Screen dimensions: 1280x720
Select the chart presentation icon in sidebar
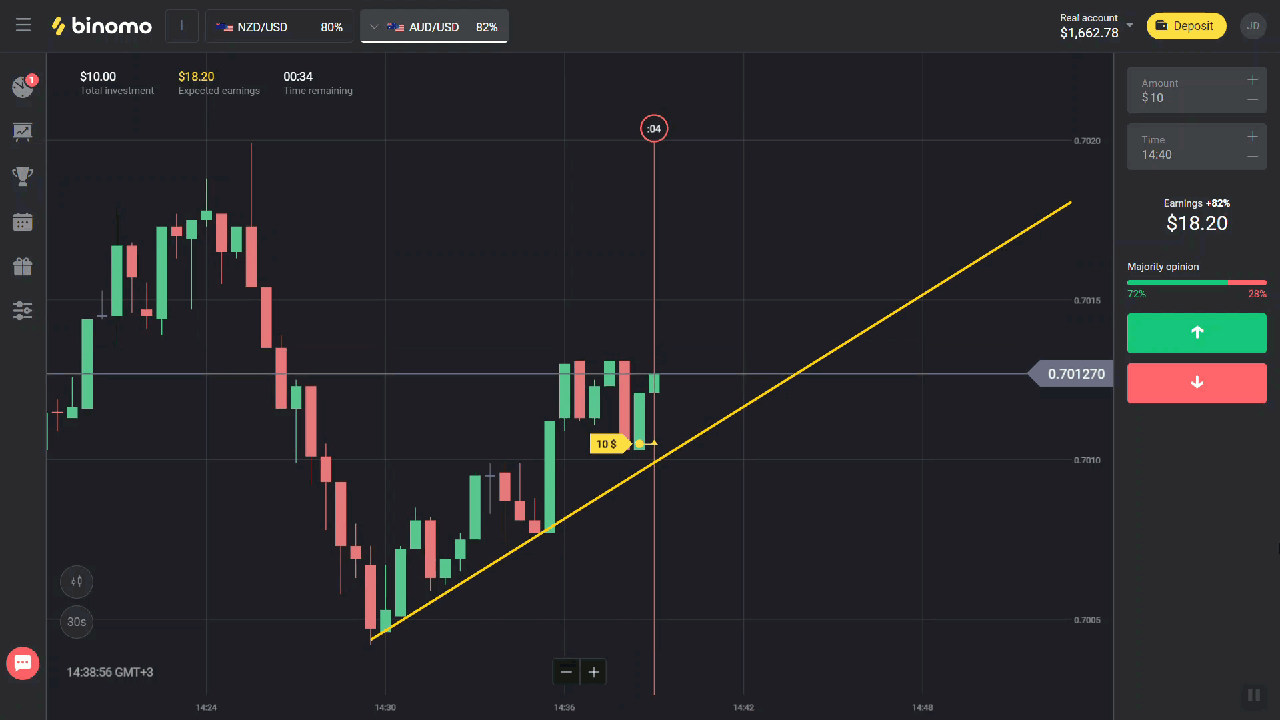click(x=23, y=132)
